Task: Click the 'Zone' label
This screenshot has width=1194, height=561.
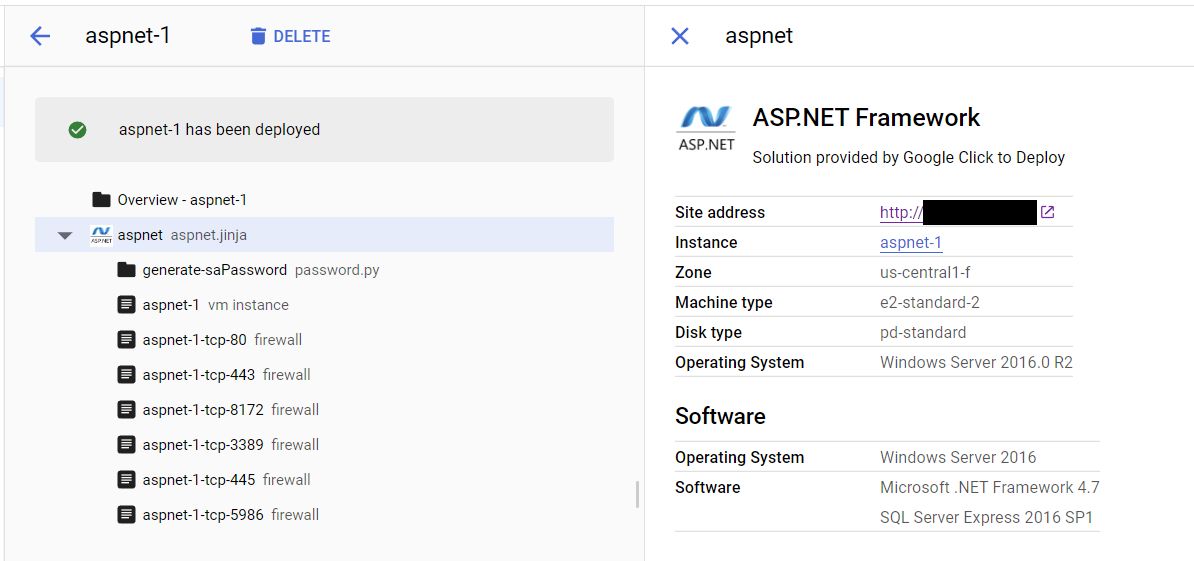Action: tap(694, 273)
